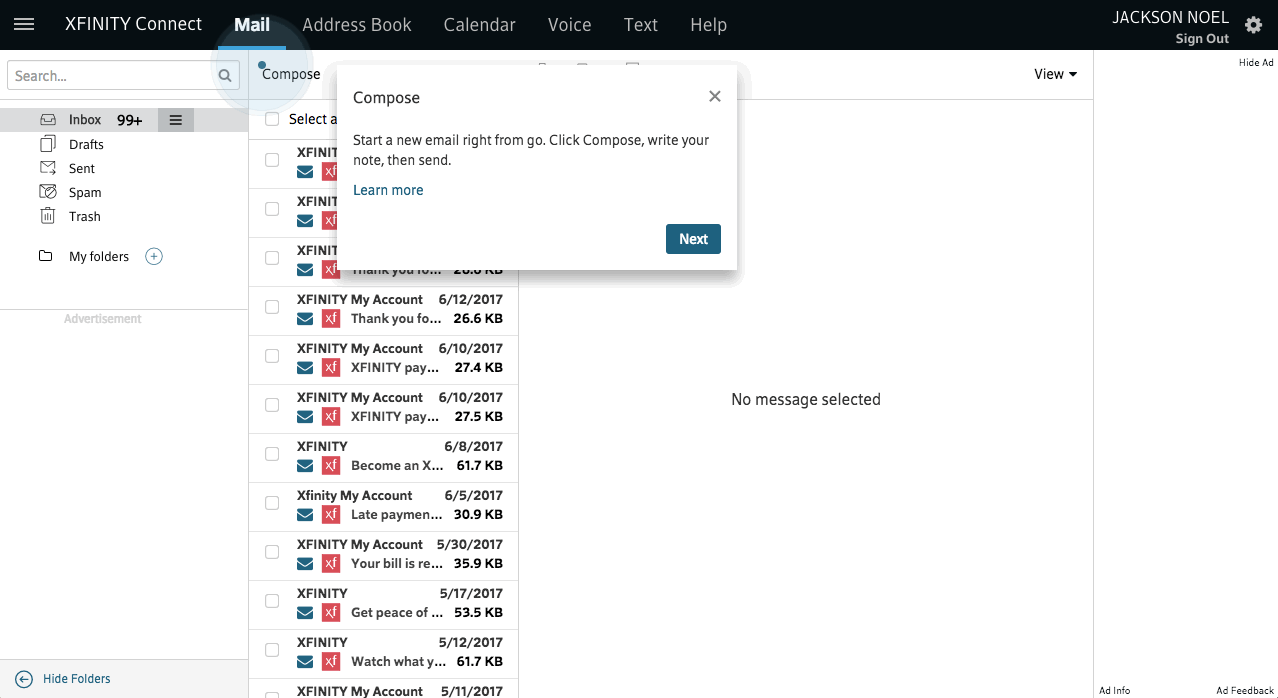Image resolution: width=1278 pixels, height=698 pixels.
Task: Open the Address Book tab
Action: click(x=357, y=25)
